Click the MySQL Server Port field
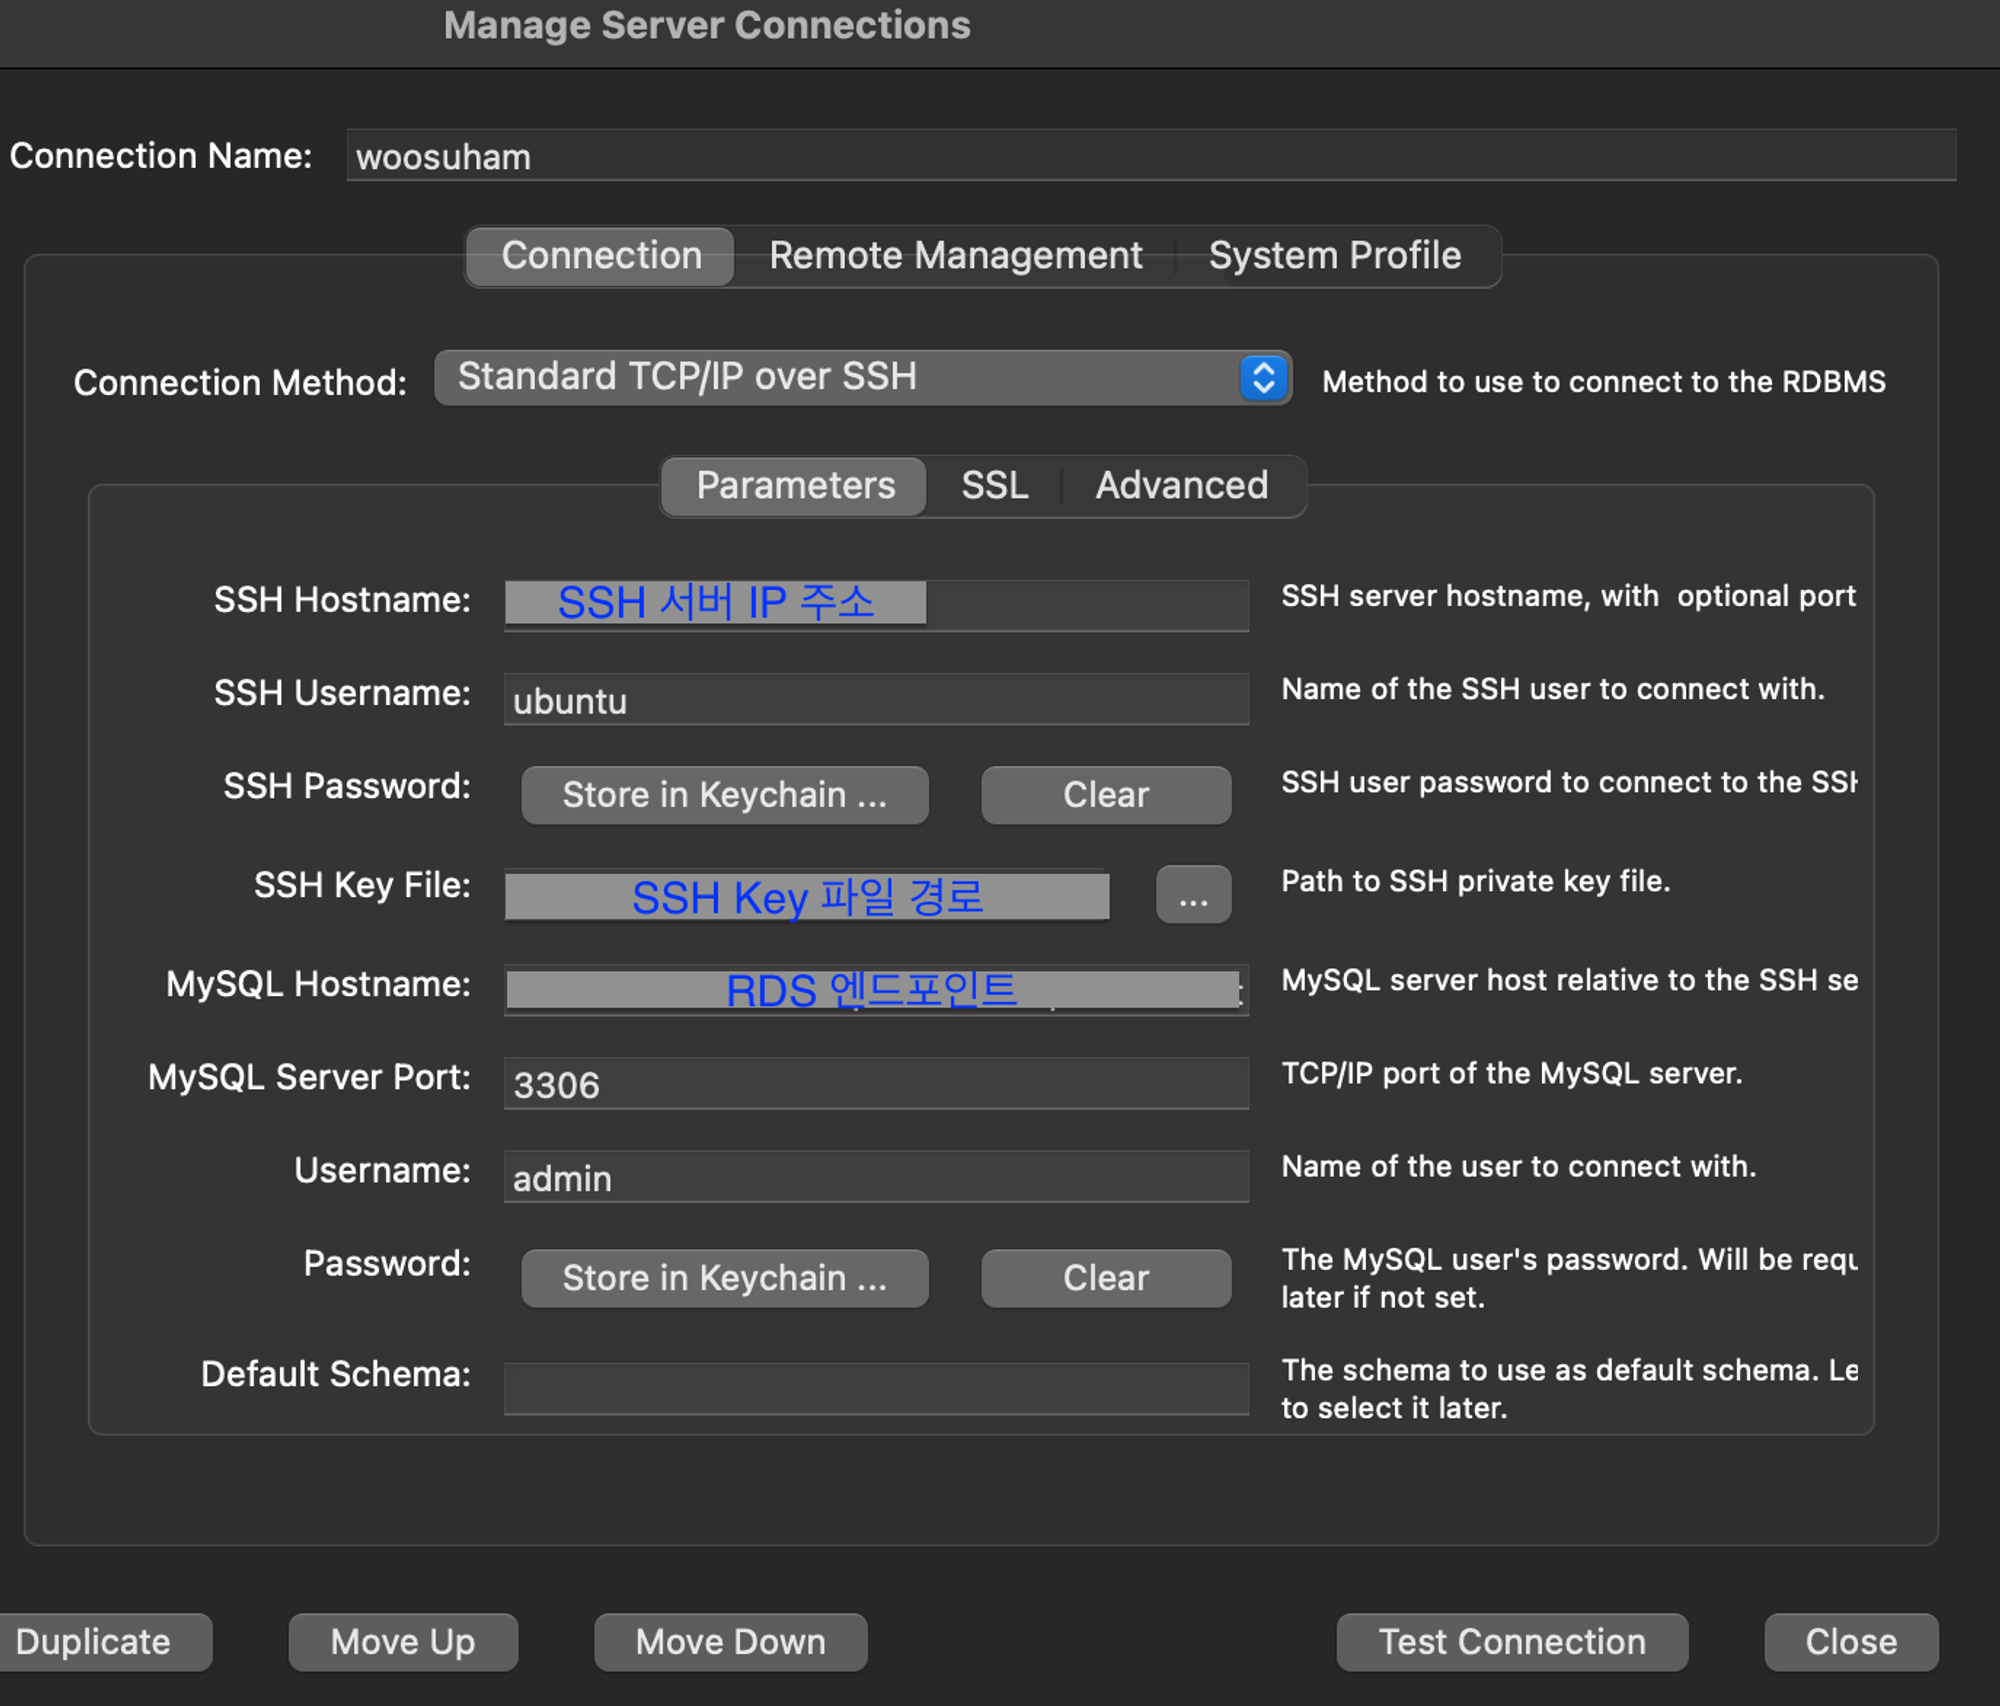 point(875,1084)
